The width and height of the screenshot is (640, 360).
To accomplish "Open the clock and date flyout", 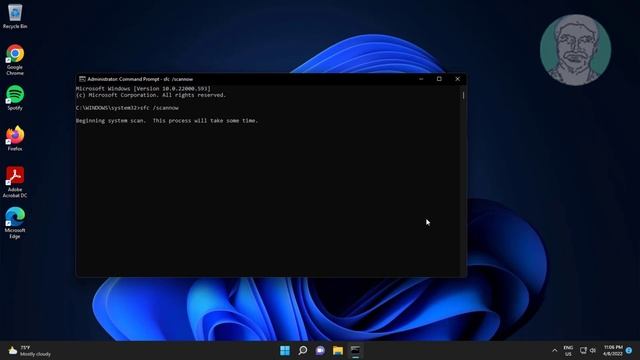I will (x=613, y=350).
